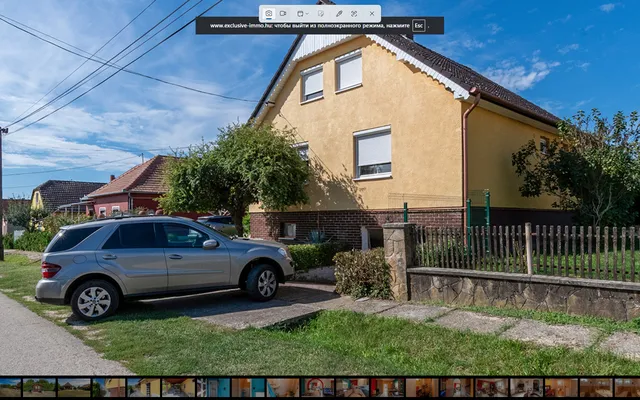Open sixth thumbnail showing the covered terrace

tap(178, 388)
